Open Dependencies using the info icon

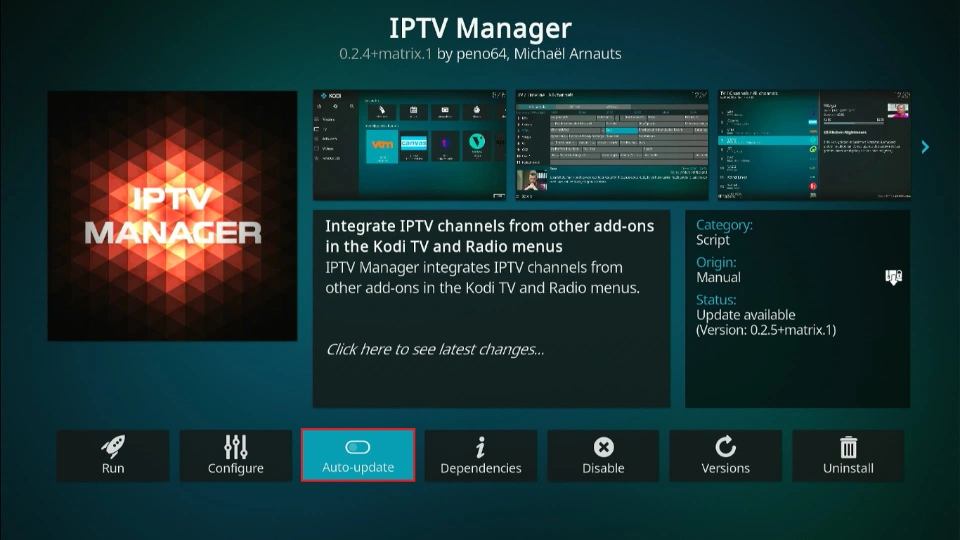[x=480, y=447]
